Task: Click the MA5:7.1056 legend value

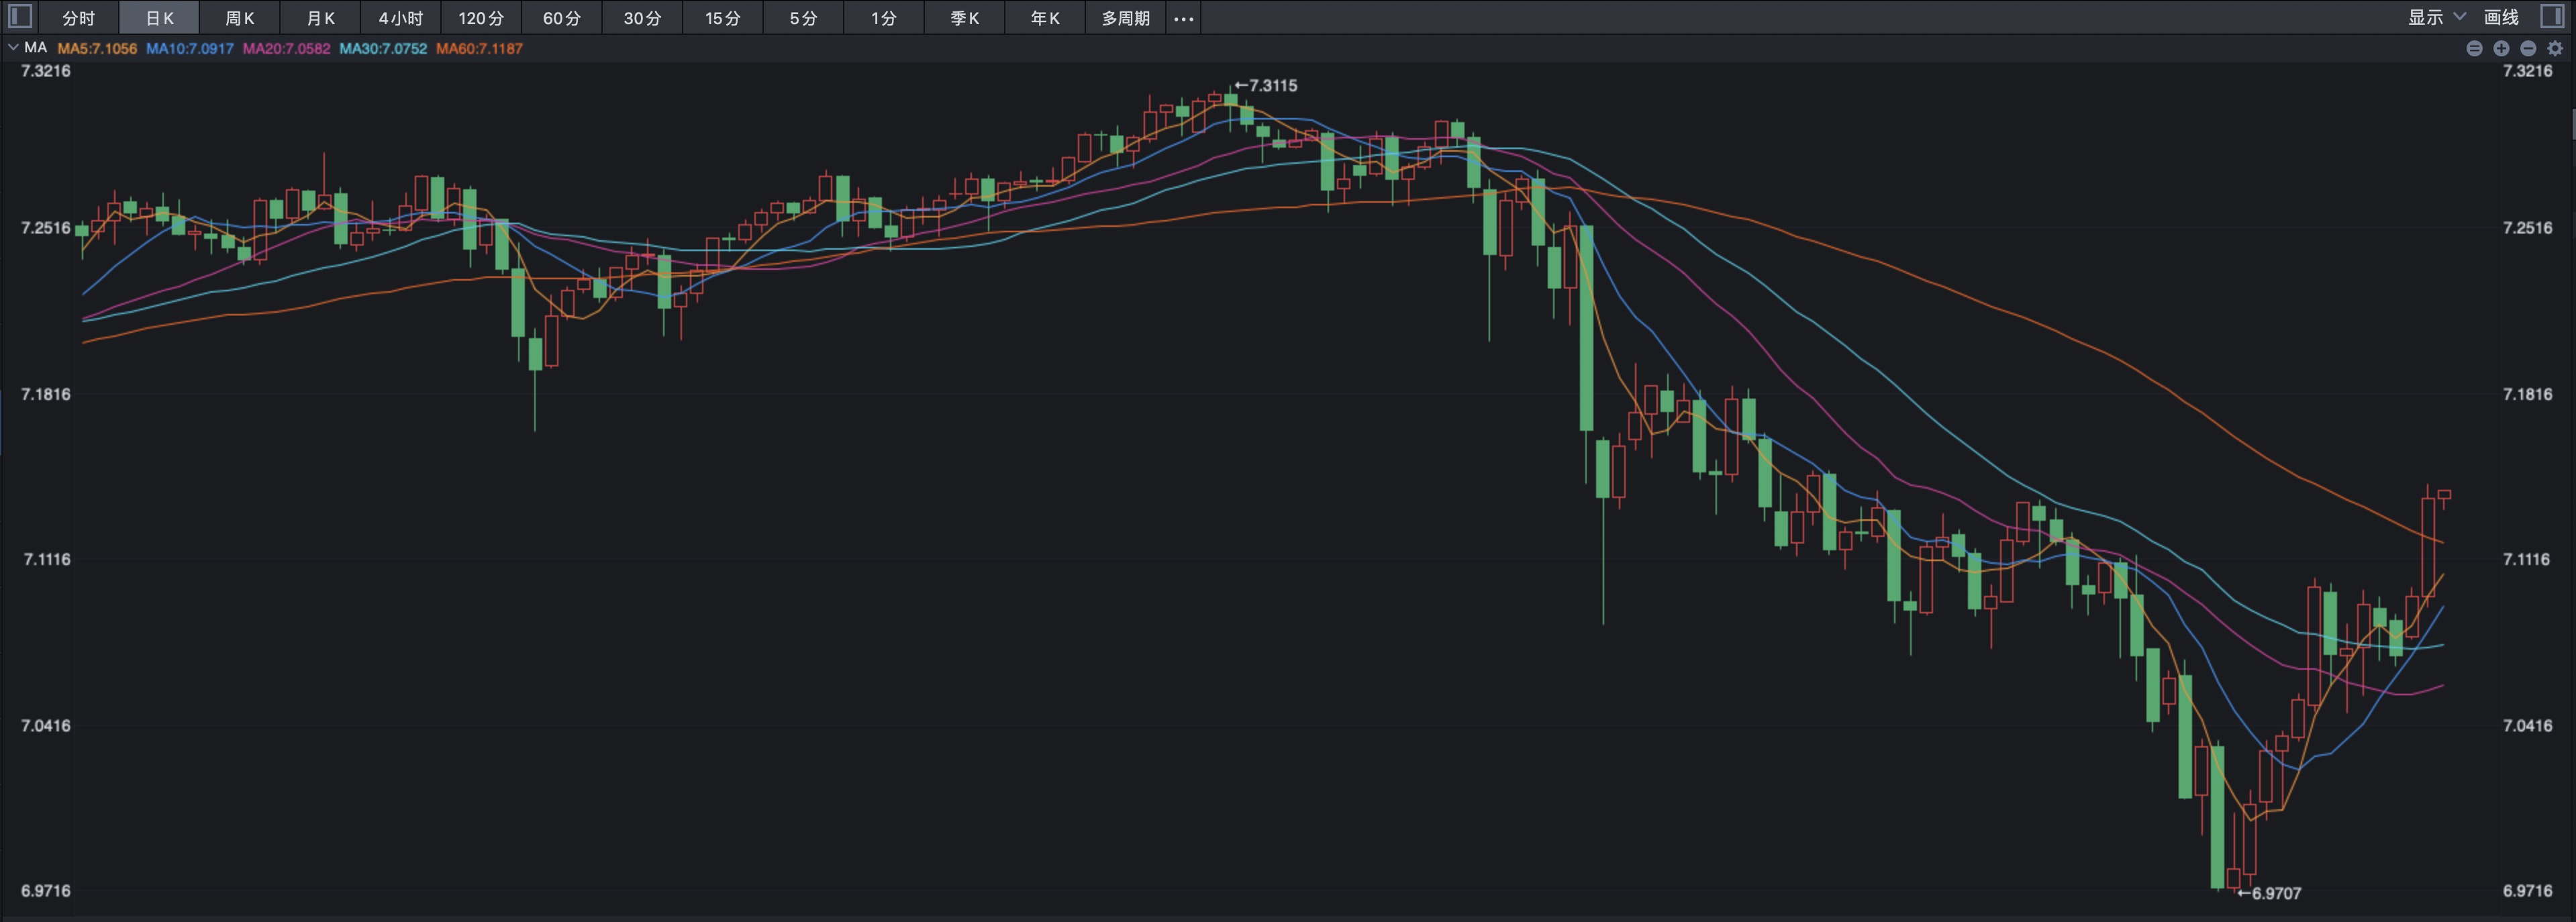Action: [x=97, y=48]
